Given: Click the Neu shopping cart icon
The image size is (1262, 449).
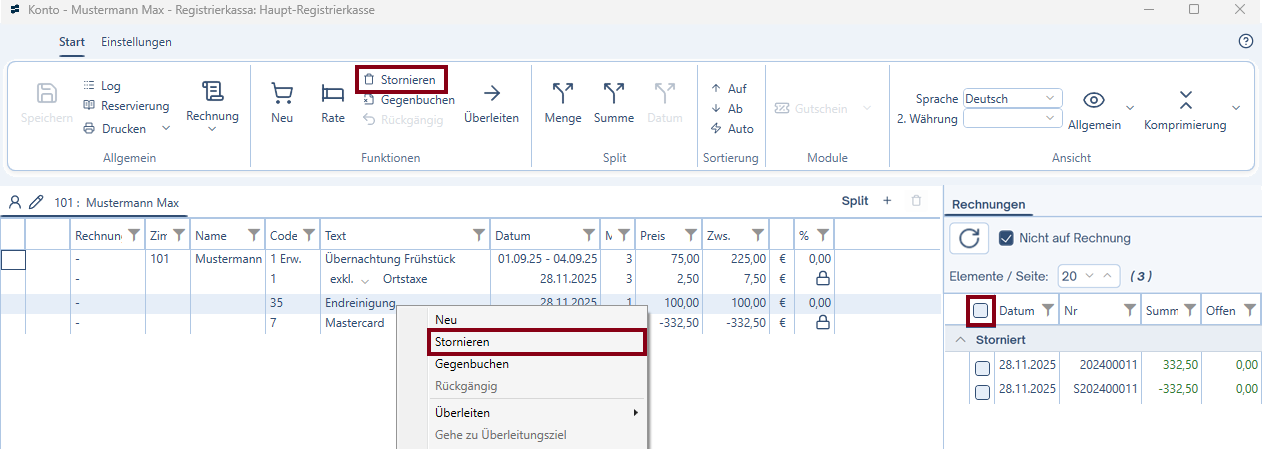Looking at the screenshot, I should click(x=282, y=94).
